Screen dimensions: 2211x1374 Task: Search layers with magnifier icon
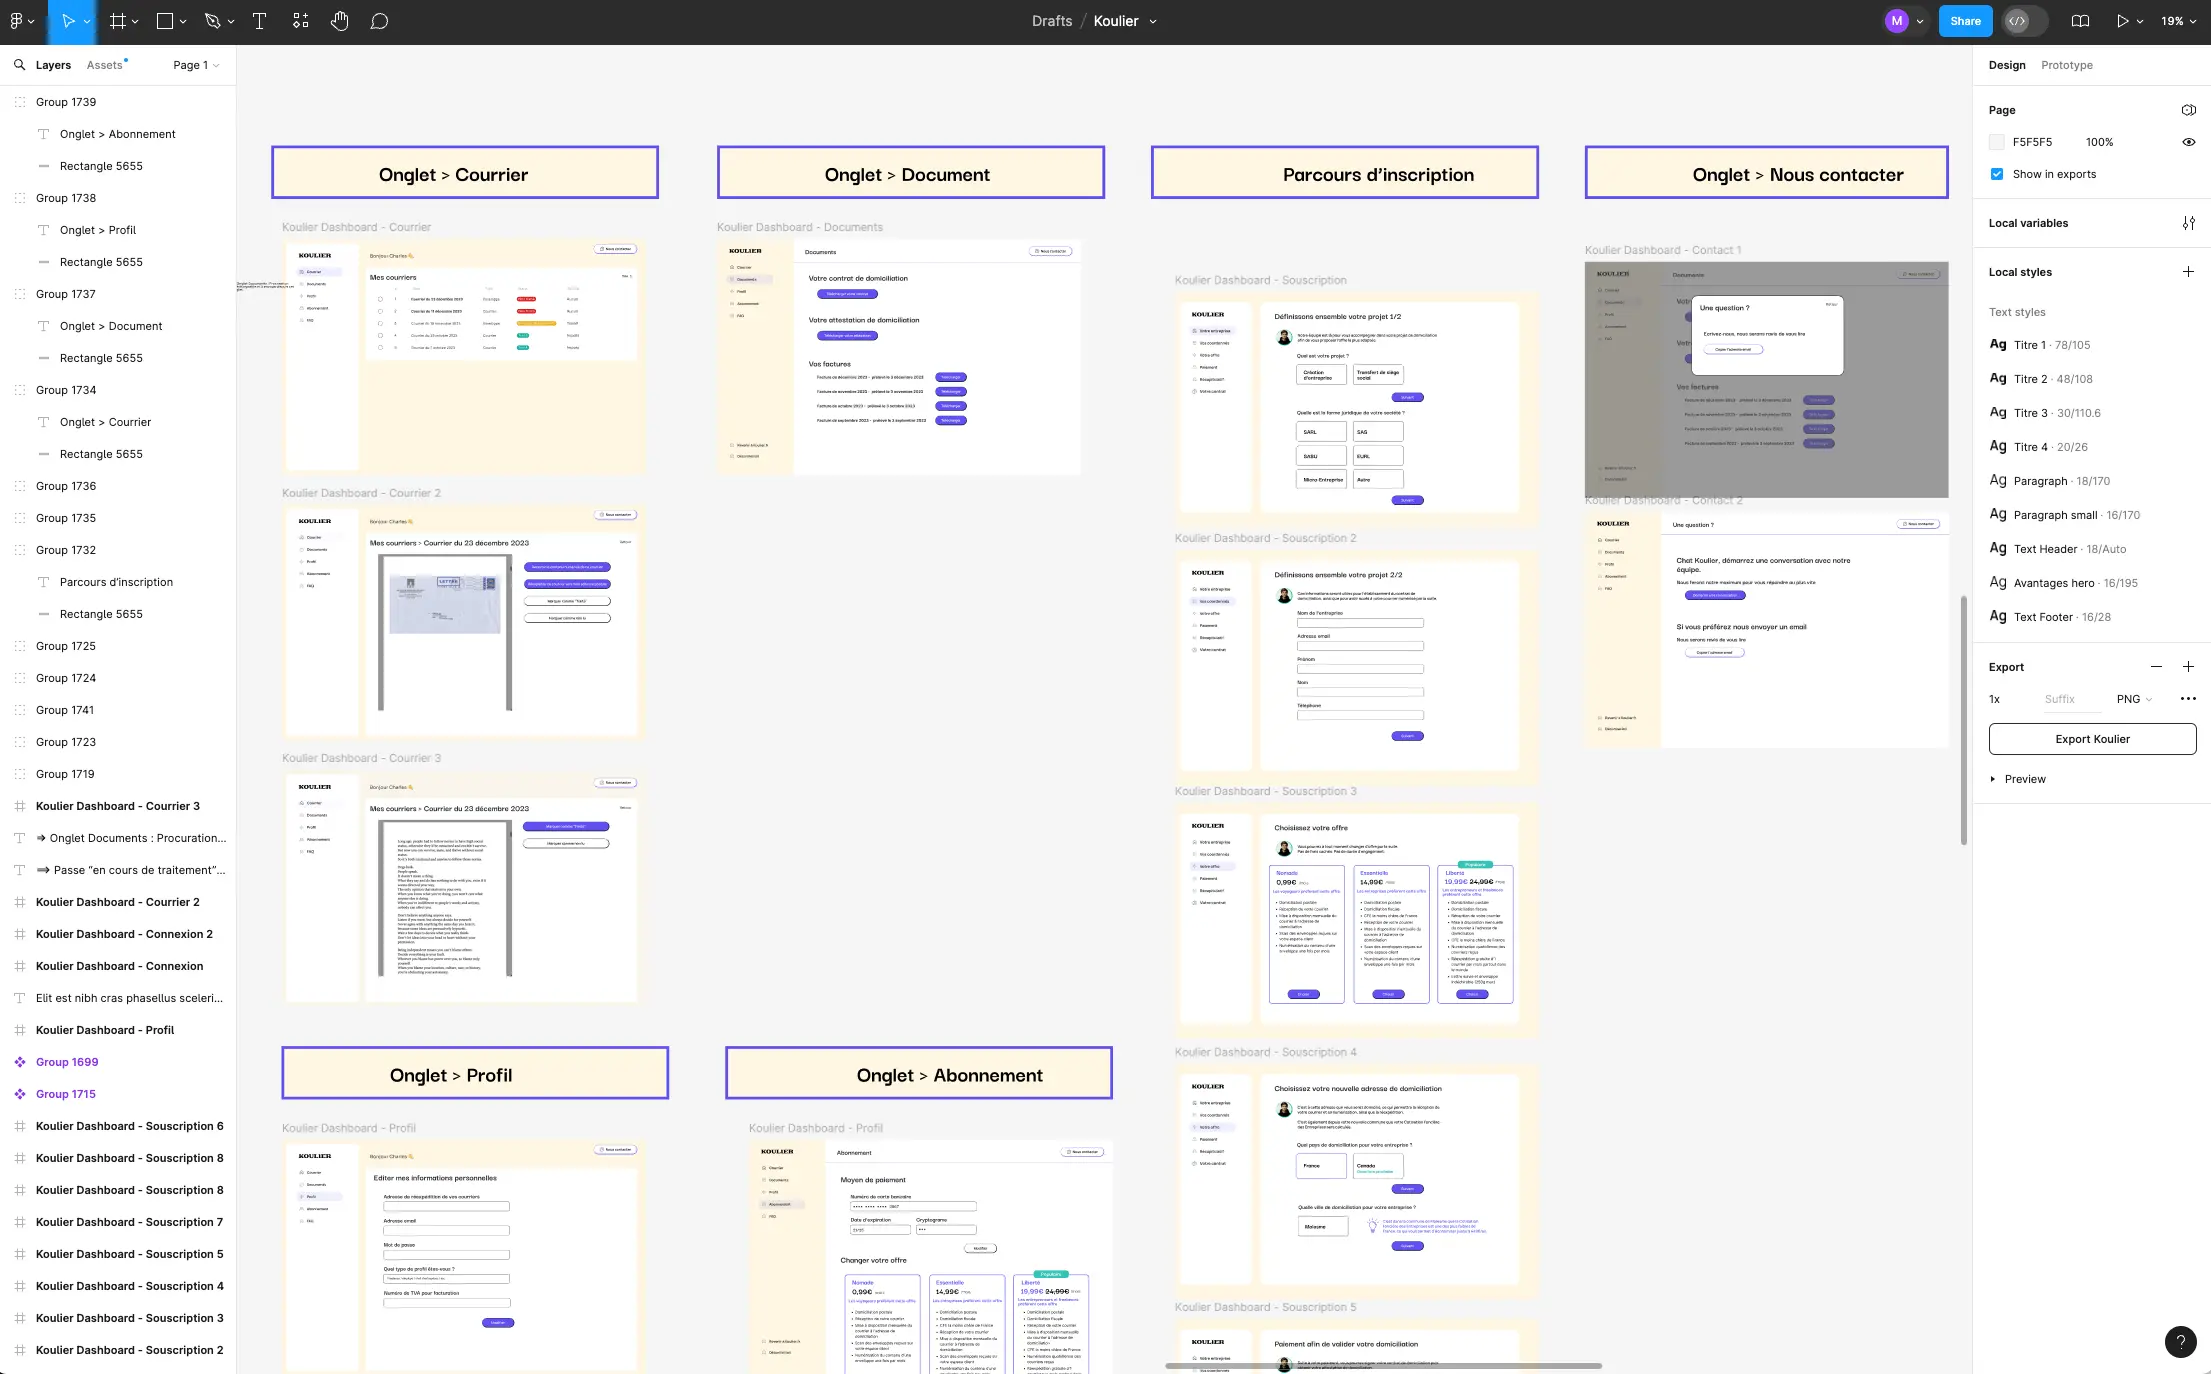pos(19,65)
